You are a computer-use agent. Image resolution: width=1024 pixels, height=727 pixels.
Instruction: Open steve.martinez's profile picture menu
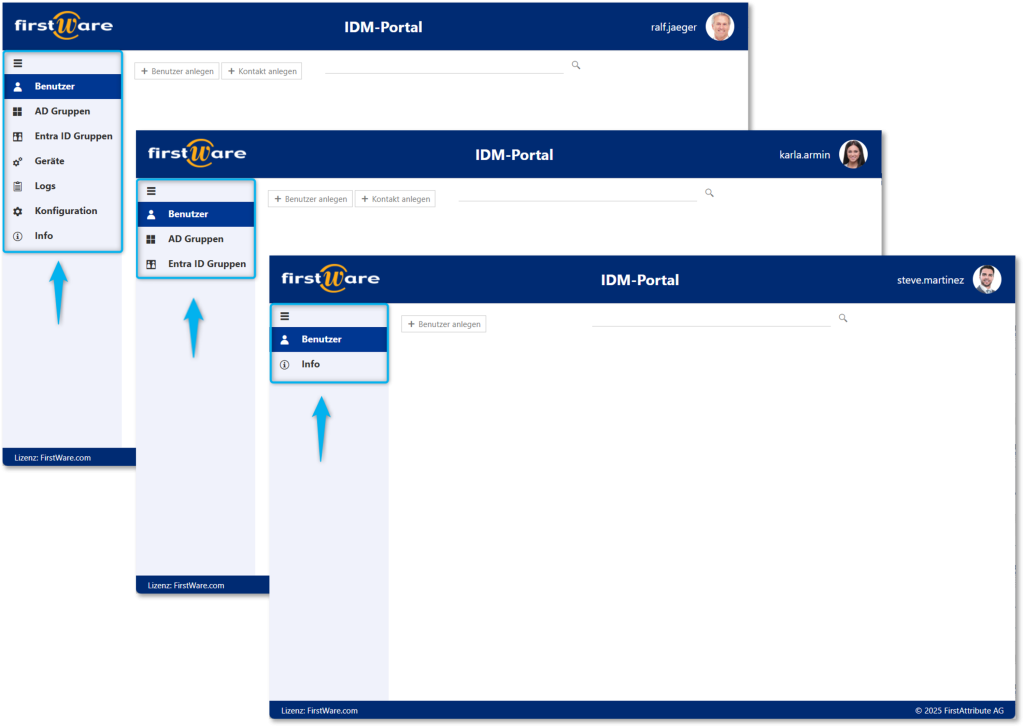988,280
